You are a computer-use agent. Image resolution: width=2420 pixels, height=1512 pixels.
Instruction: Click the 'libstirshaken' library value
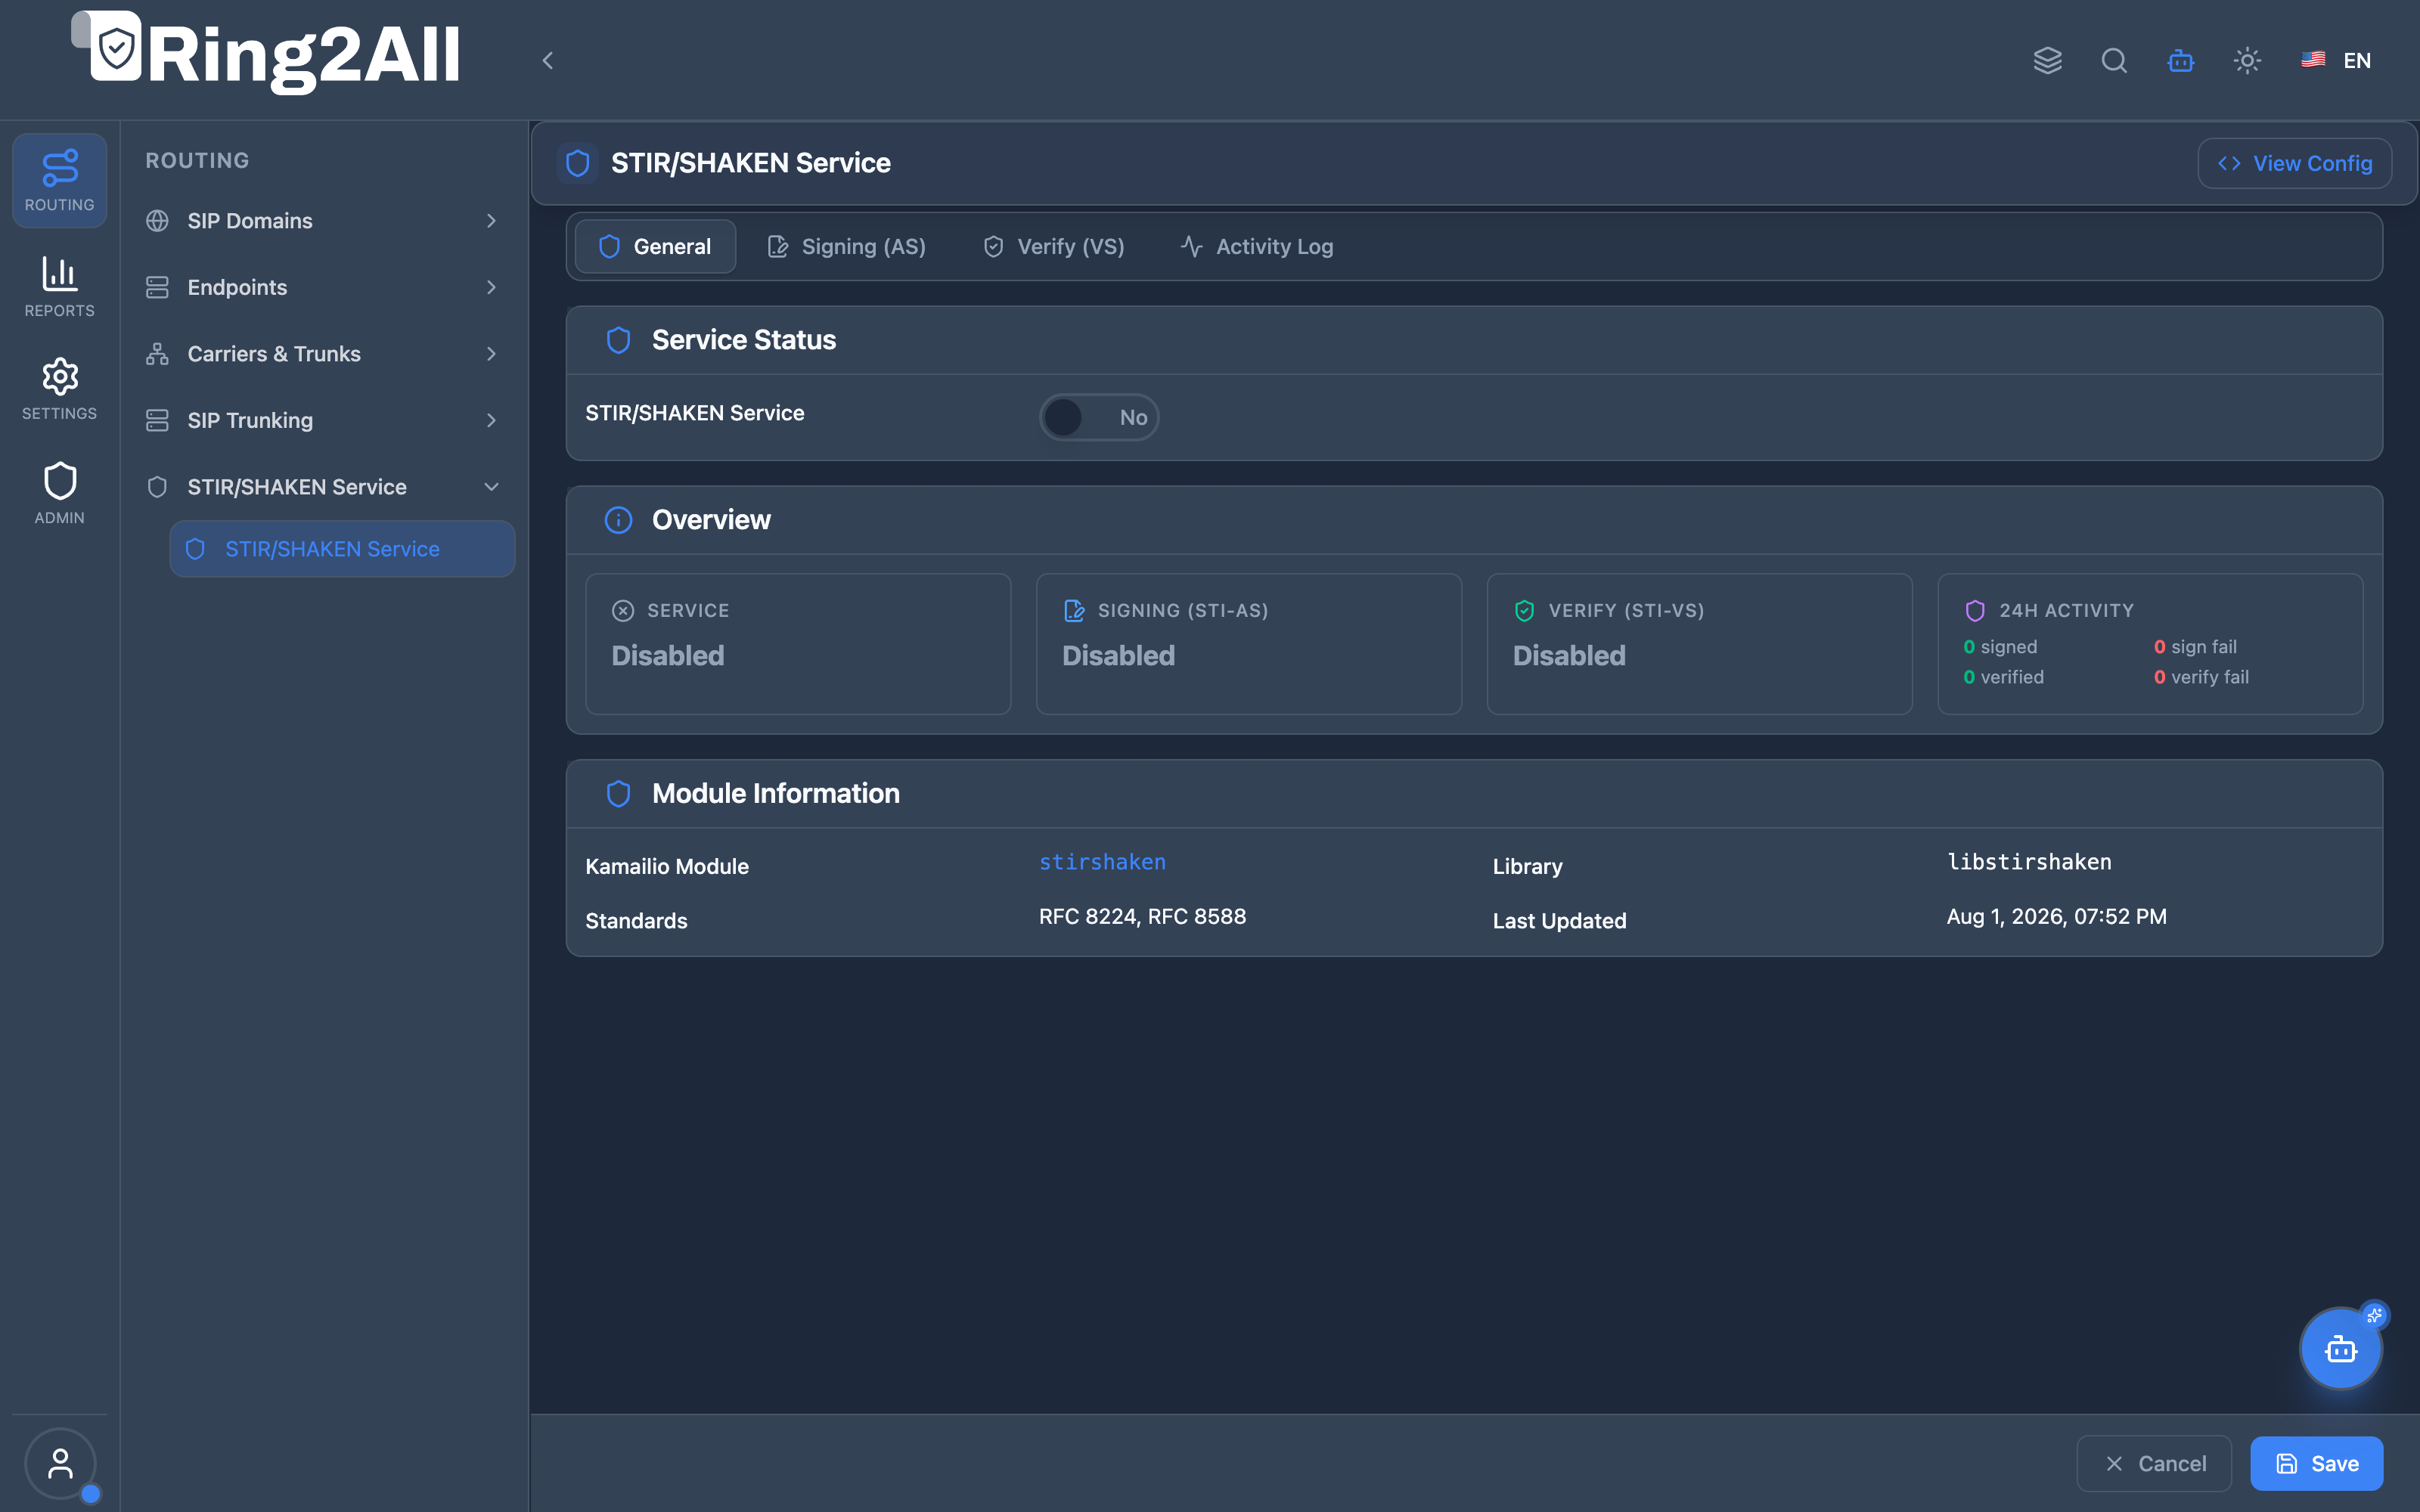click(2029, 862)
